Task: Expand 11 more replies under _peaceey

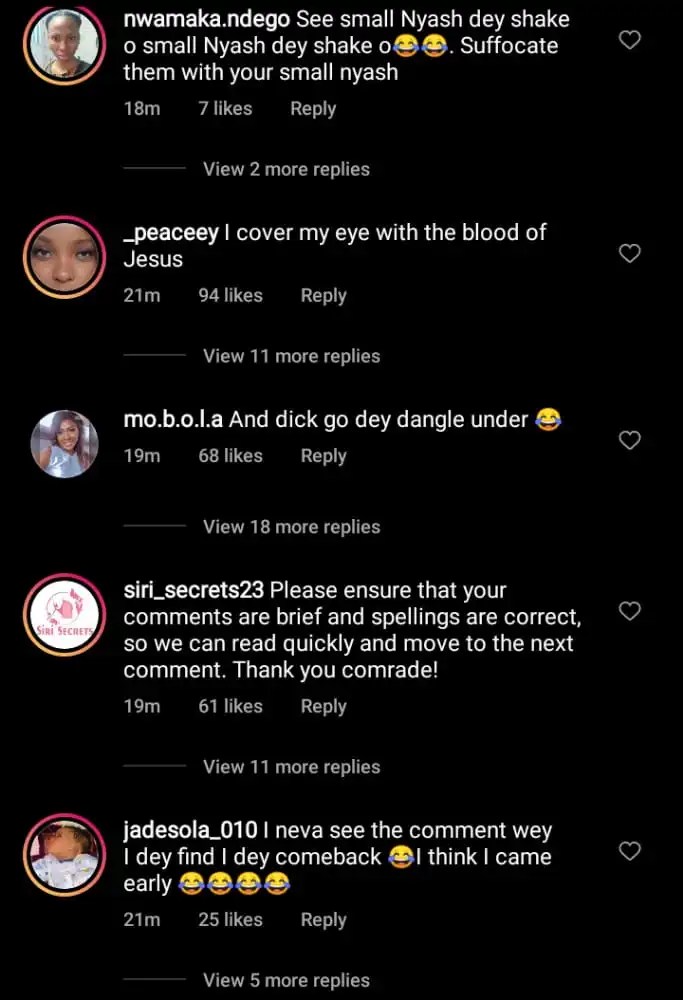Action: [x=291, y=356]
